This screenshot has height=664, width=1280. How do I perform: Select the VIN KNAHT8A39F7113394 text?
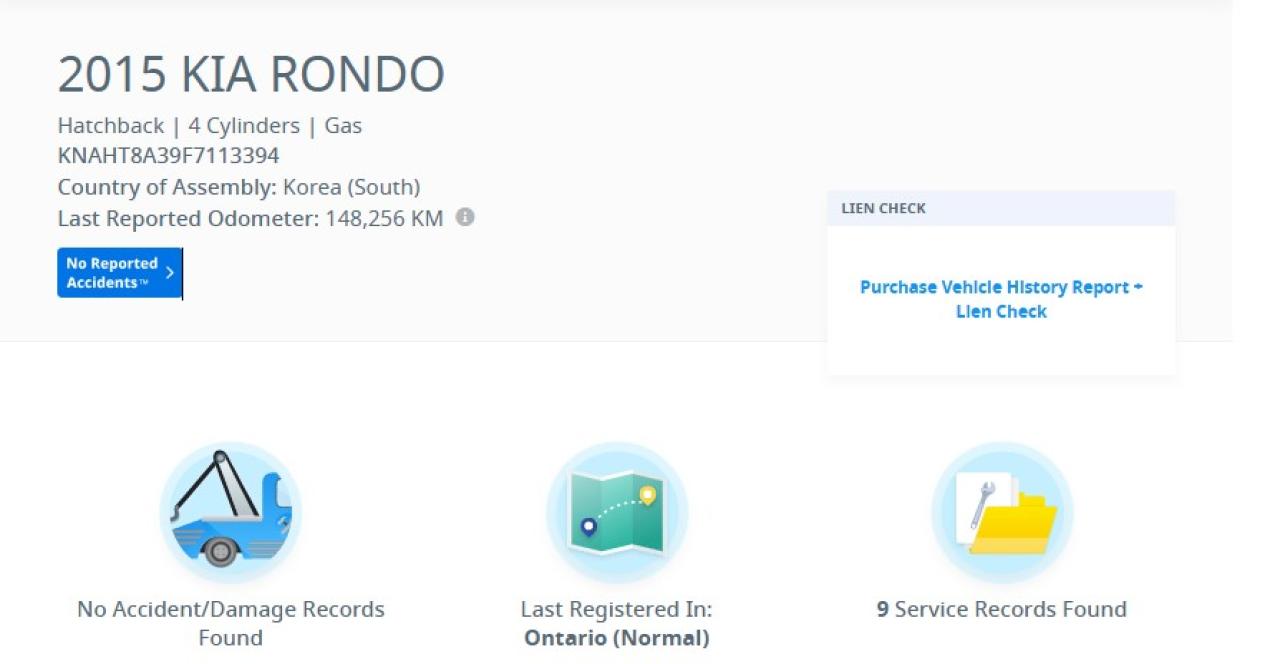point(168,156)
